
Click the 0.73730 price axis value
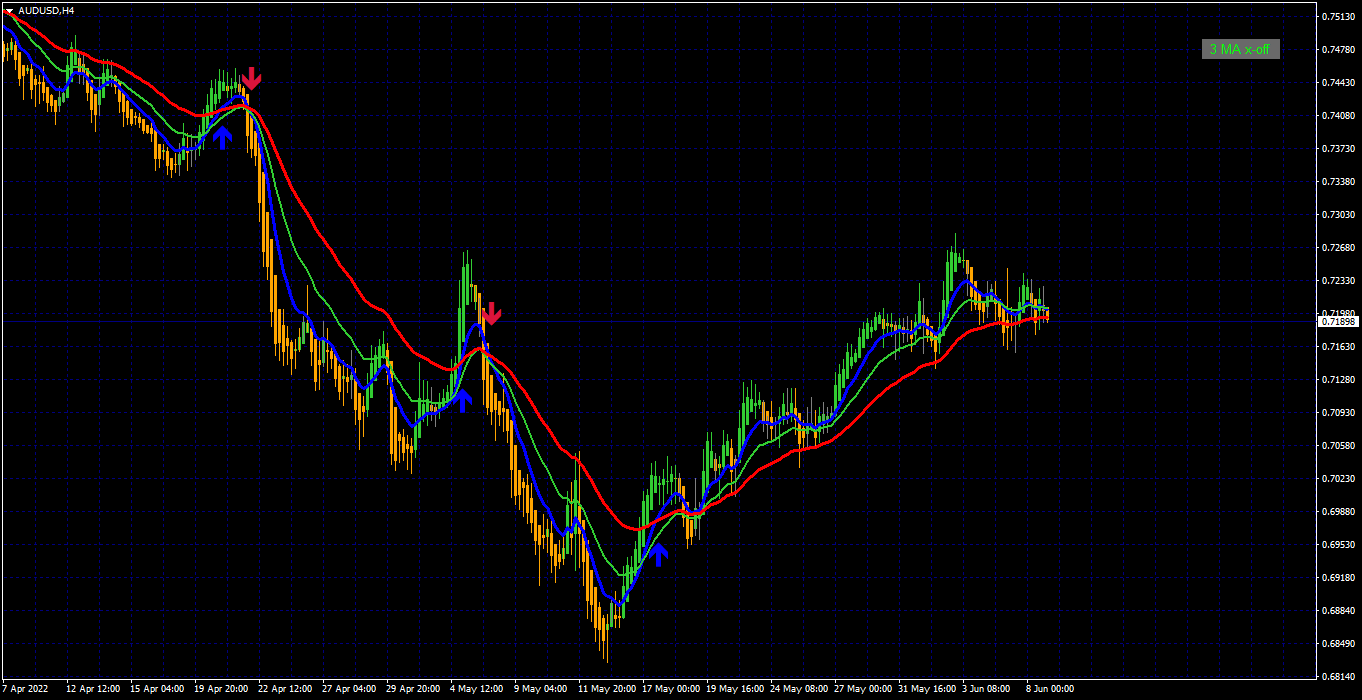1338,148
